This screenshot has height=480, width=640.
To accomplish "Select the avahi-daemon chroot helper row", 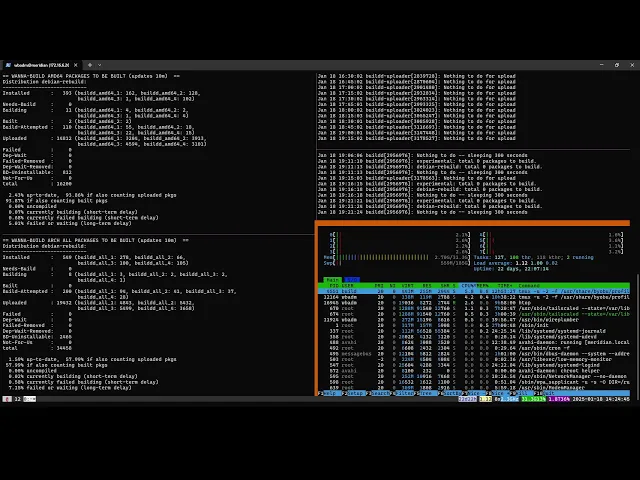I will pyautogui.click(x=474, y=371).
